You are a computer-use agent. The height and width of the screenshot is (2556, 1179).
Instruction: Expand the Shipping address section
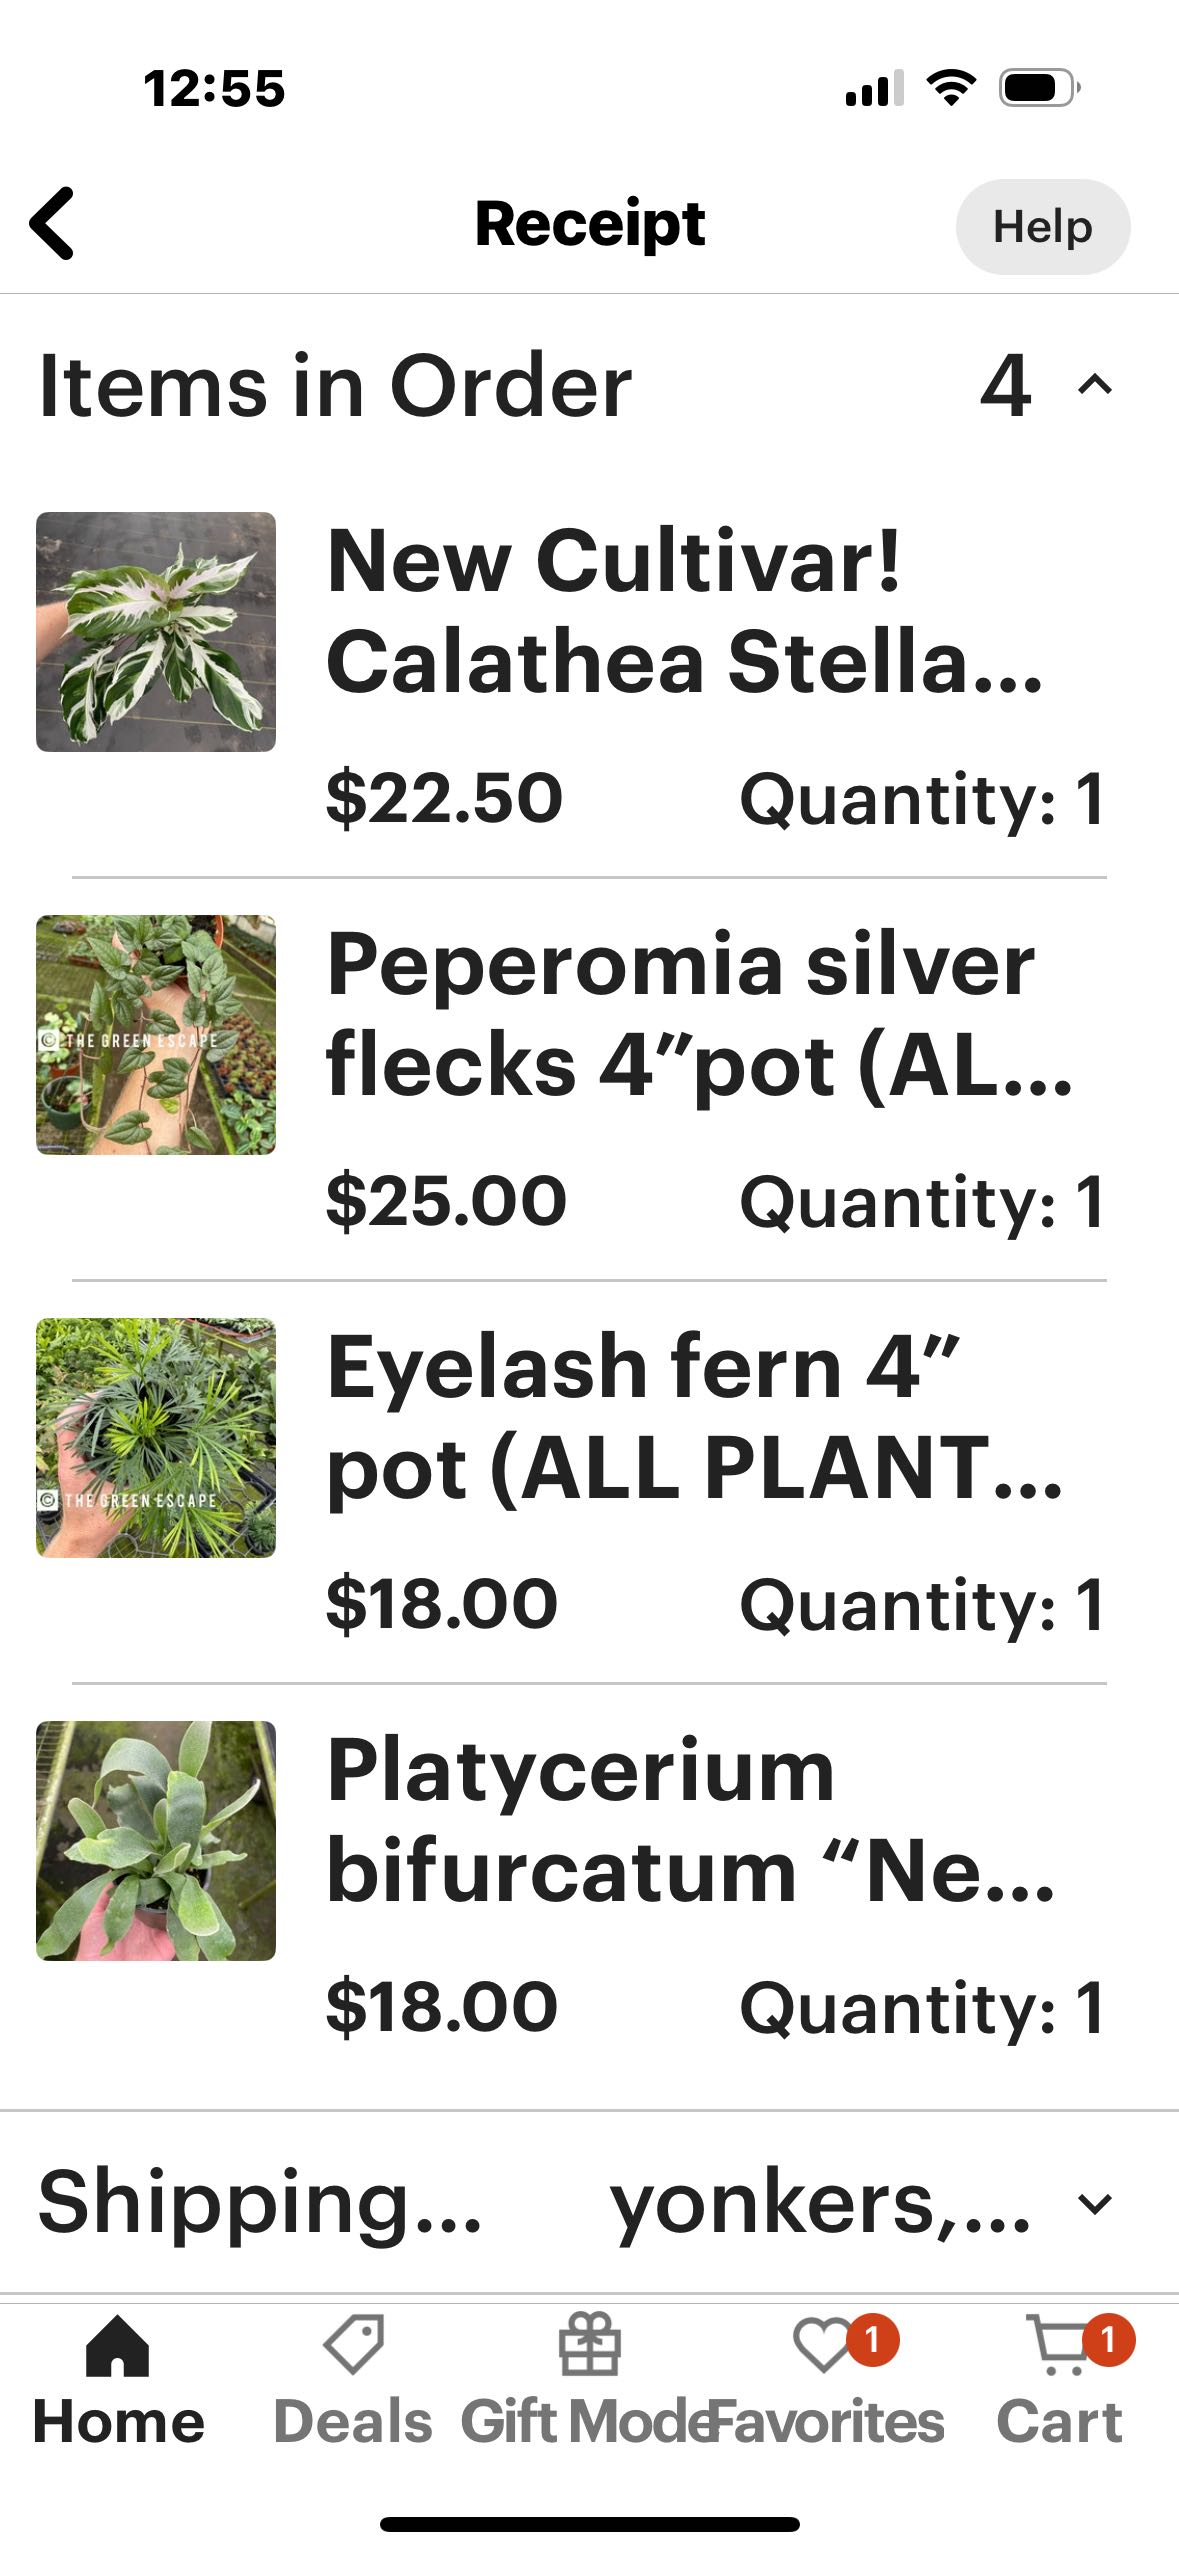click(1095, 2204)
